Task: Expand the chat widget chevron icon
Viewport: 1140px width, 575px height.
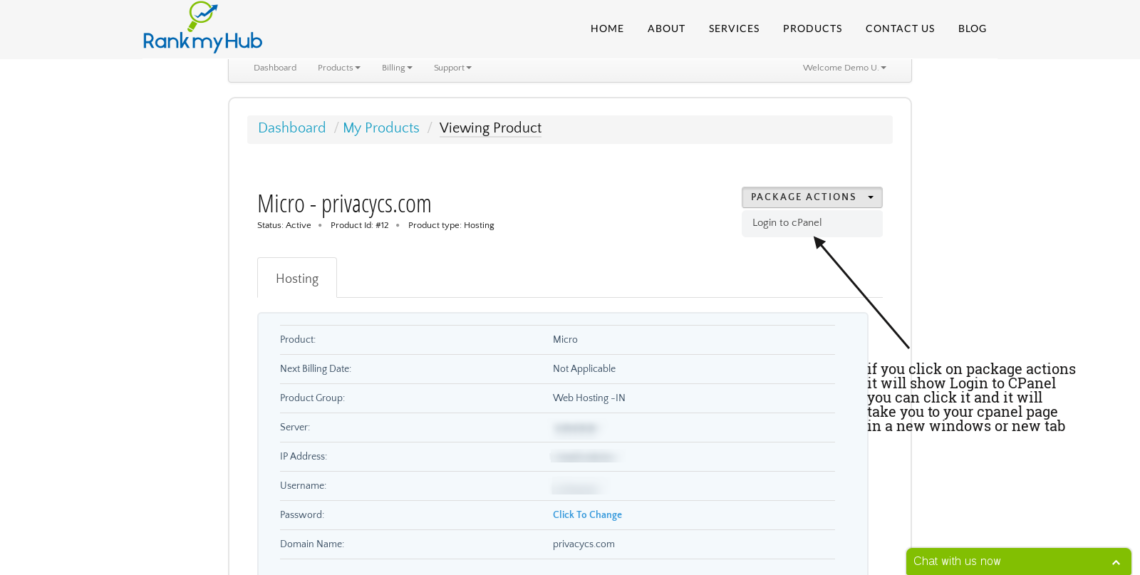Action: click(x=1116, y=562)
